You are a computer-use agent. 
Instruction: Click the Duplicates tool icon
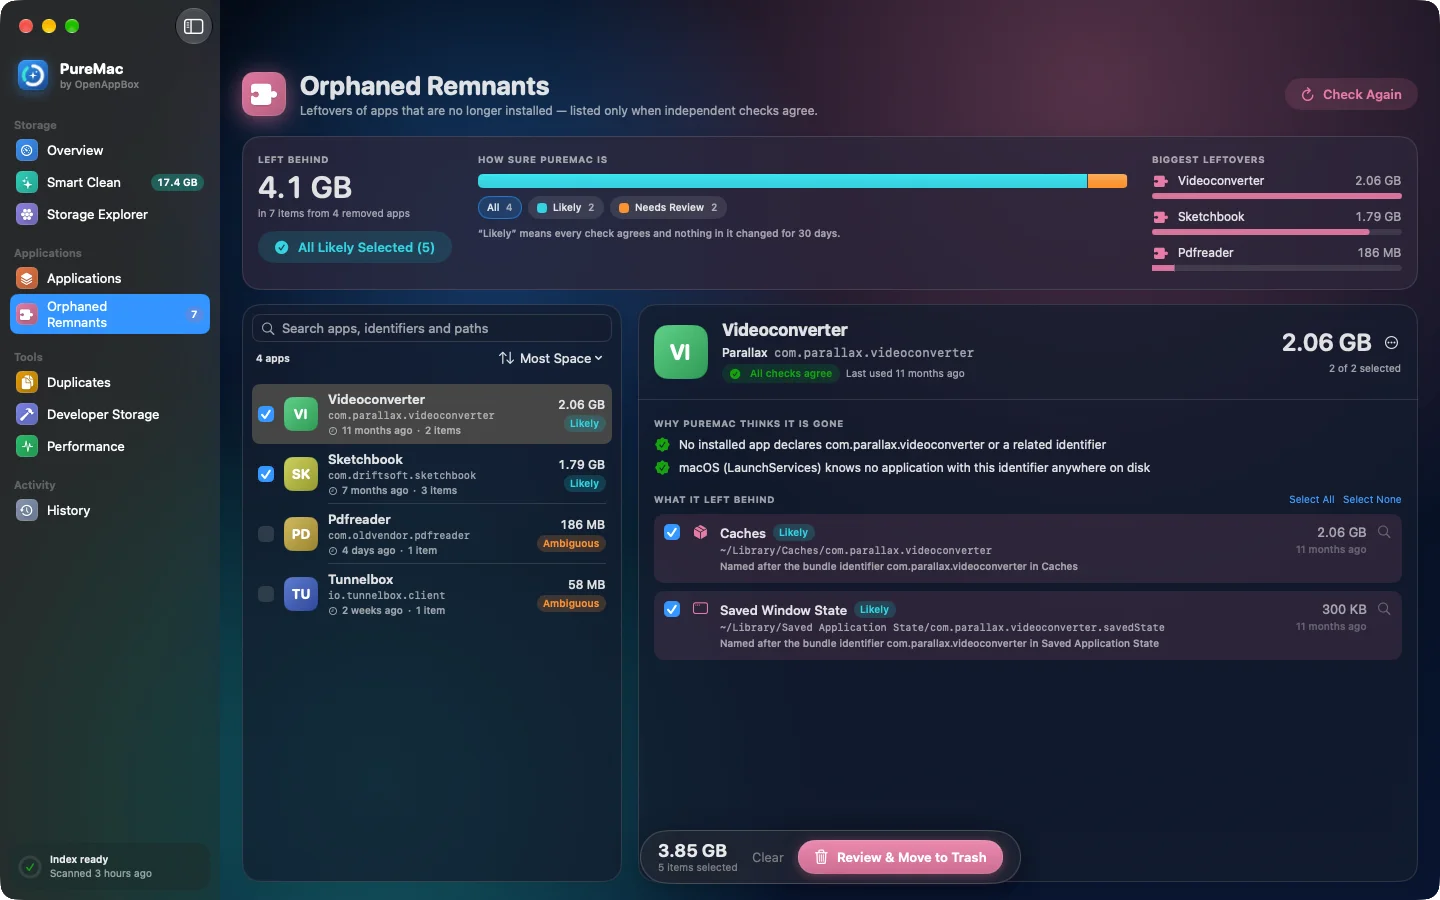click(x=27, y=383)
